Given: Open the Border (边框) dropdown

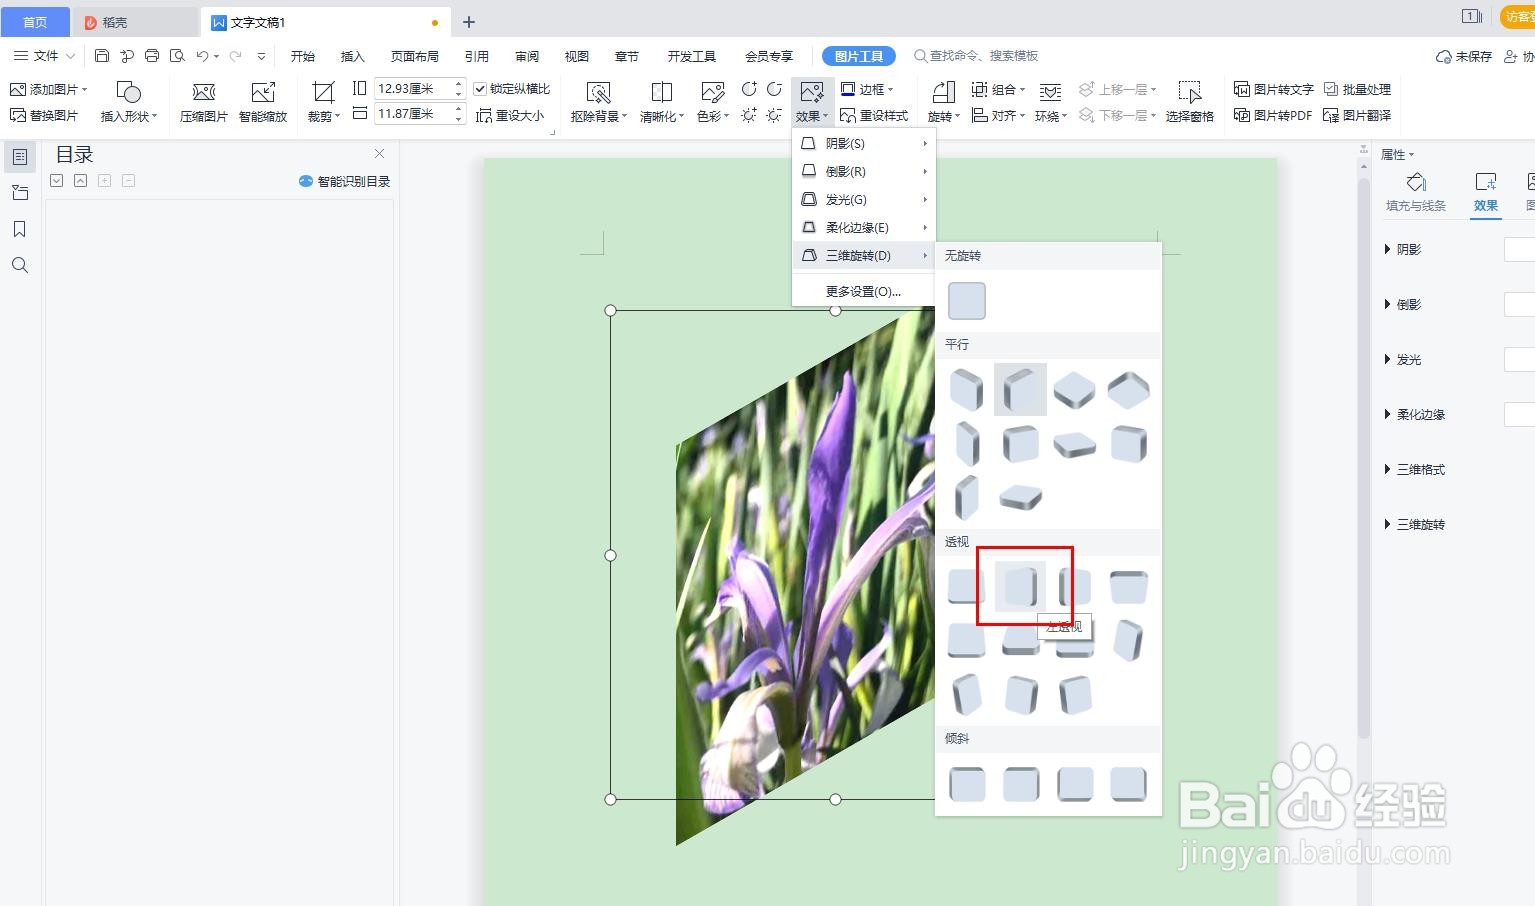Looking at the screenshot, I should (x=868, y=89).
